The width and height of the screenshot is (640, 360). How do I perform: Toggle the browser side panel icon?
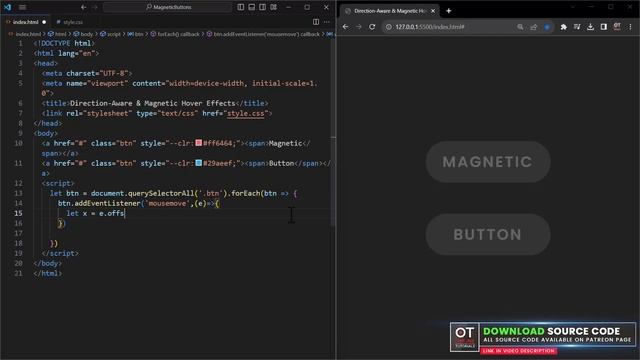click(604, 27)
